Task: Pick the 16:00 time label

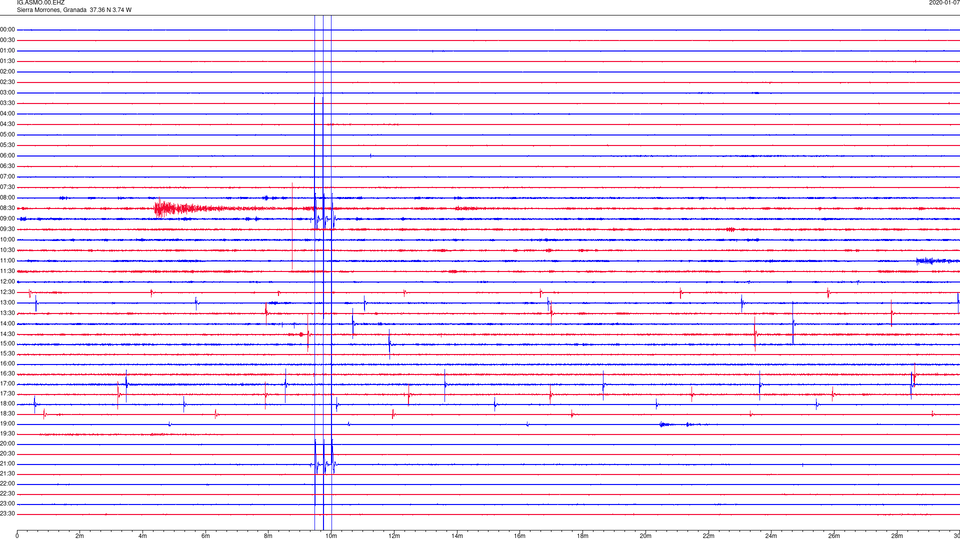Action: (x=7, y=364)
